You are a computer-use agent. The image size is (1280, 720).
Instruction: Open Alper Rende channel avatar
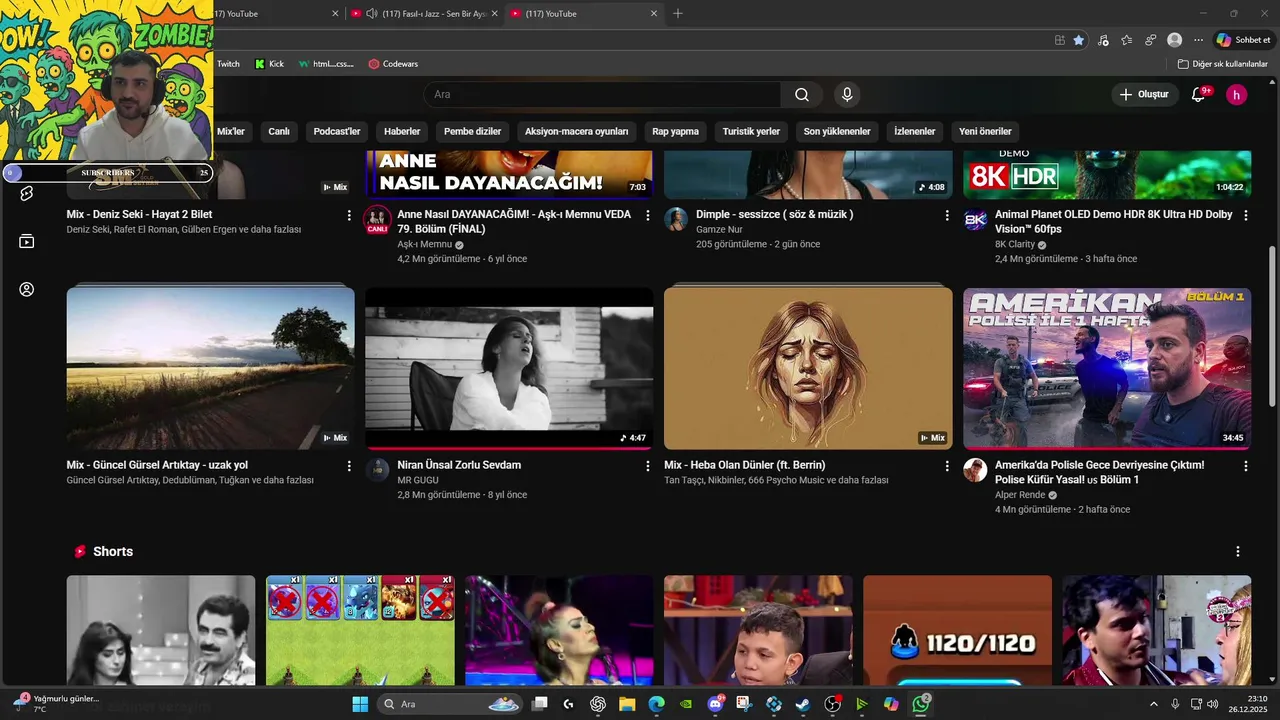[x=975, y=471]
